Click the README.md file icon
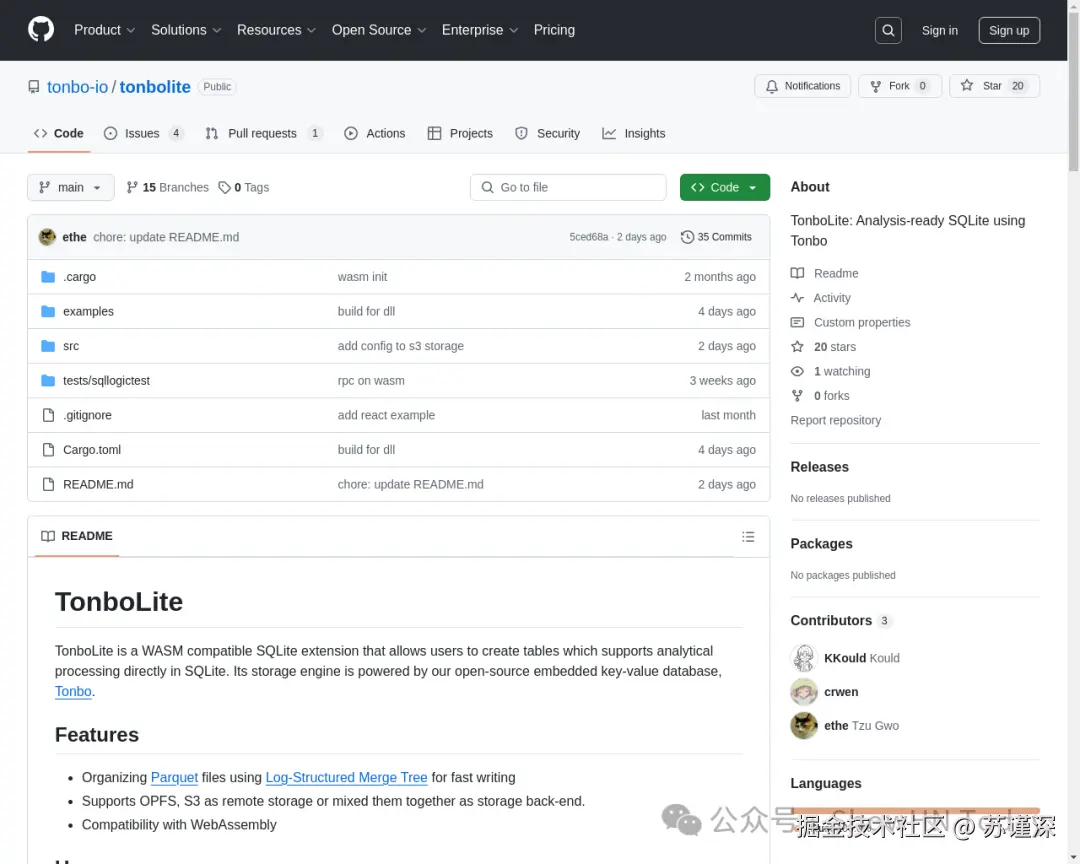Viewport: 1080px width, 864px height. click(x=48, y=484)
